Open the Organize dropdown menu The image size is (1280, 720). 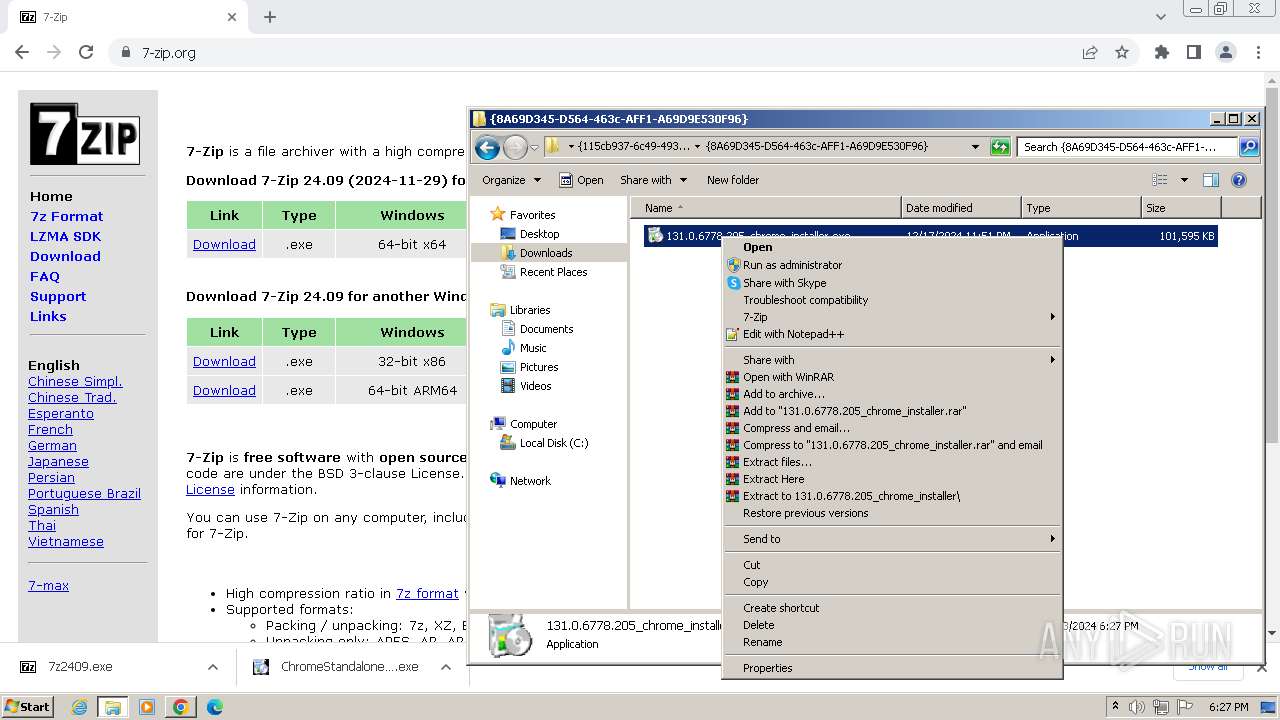coord(511,180)
